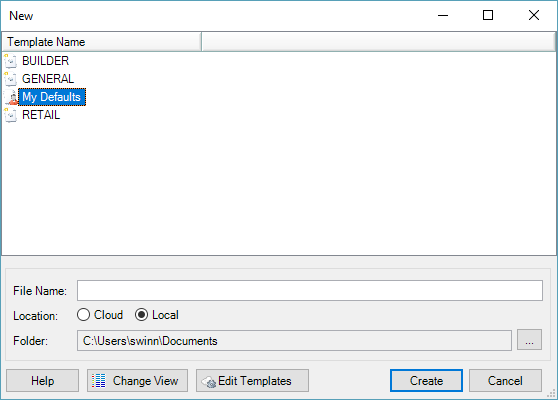Choose the Cloud location radio button
This screenshot has height=400, width=558.
(83, 315)
